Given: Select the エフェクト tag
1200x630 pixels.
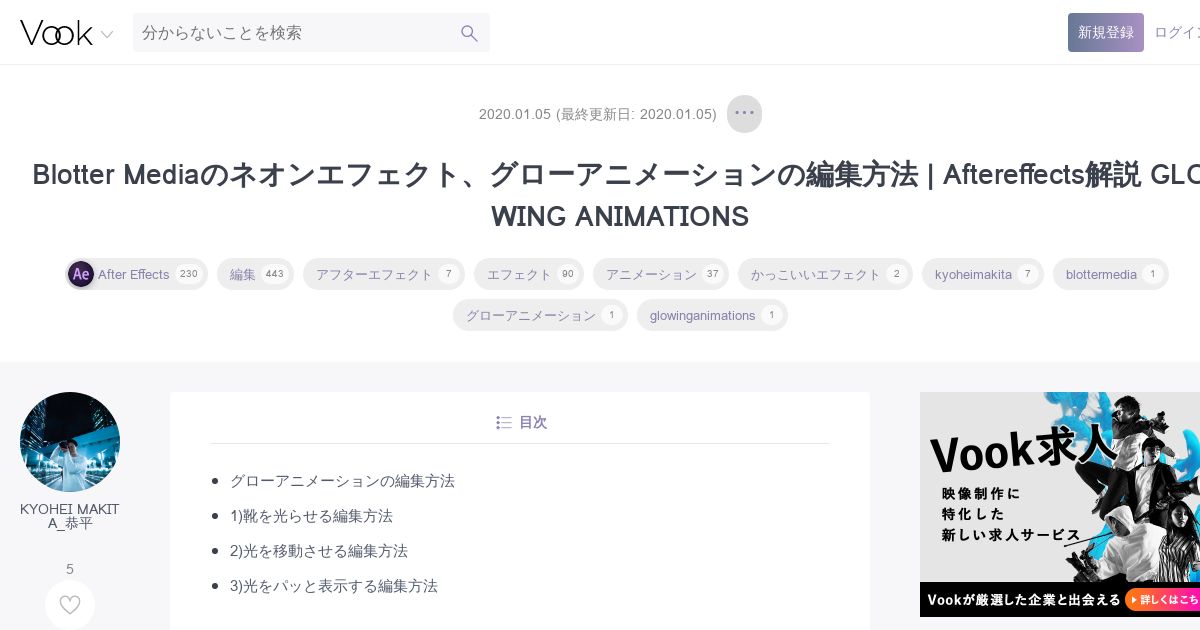Looking at the screenshot, I should [x=529, y=274].
